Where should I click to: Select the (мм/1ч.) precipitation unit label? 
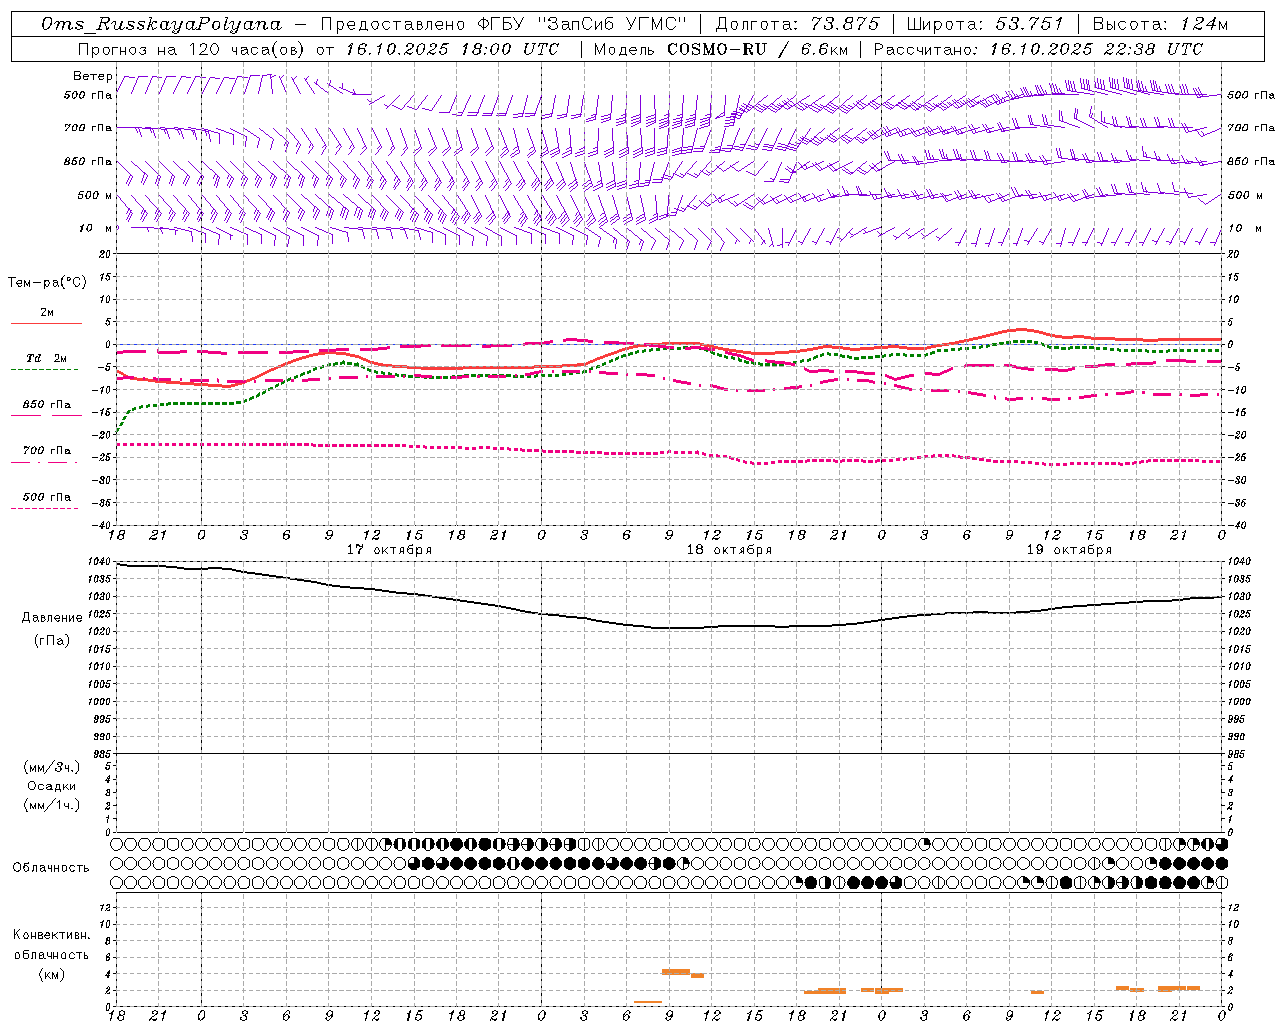52,805
